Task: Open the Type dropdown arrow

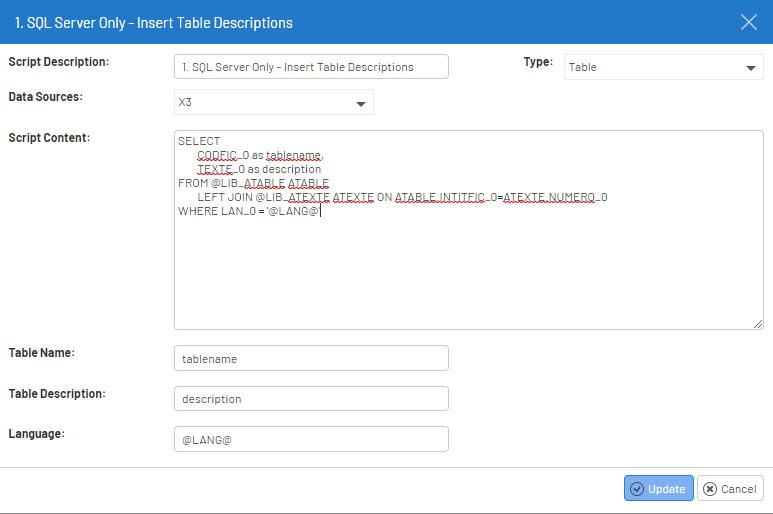Action: click(751, 68)
